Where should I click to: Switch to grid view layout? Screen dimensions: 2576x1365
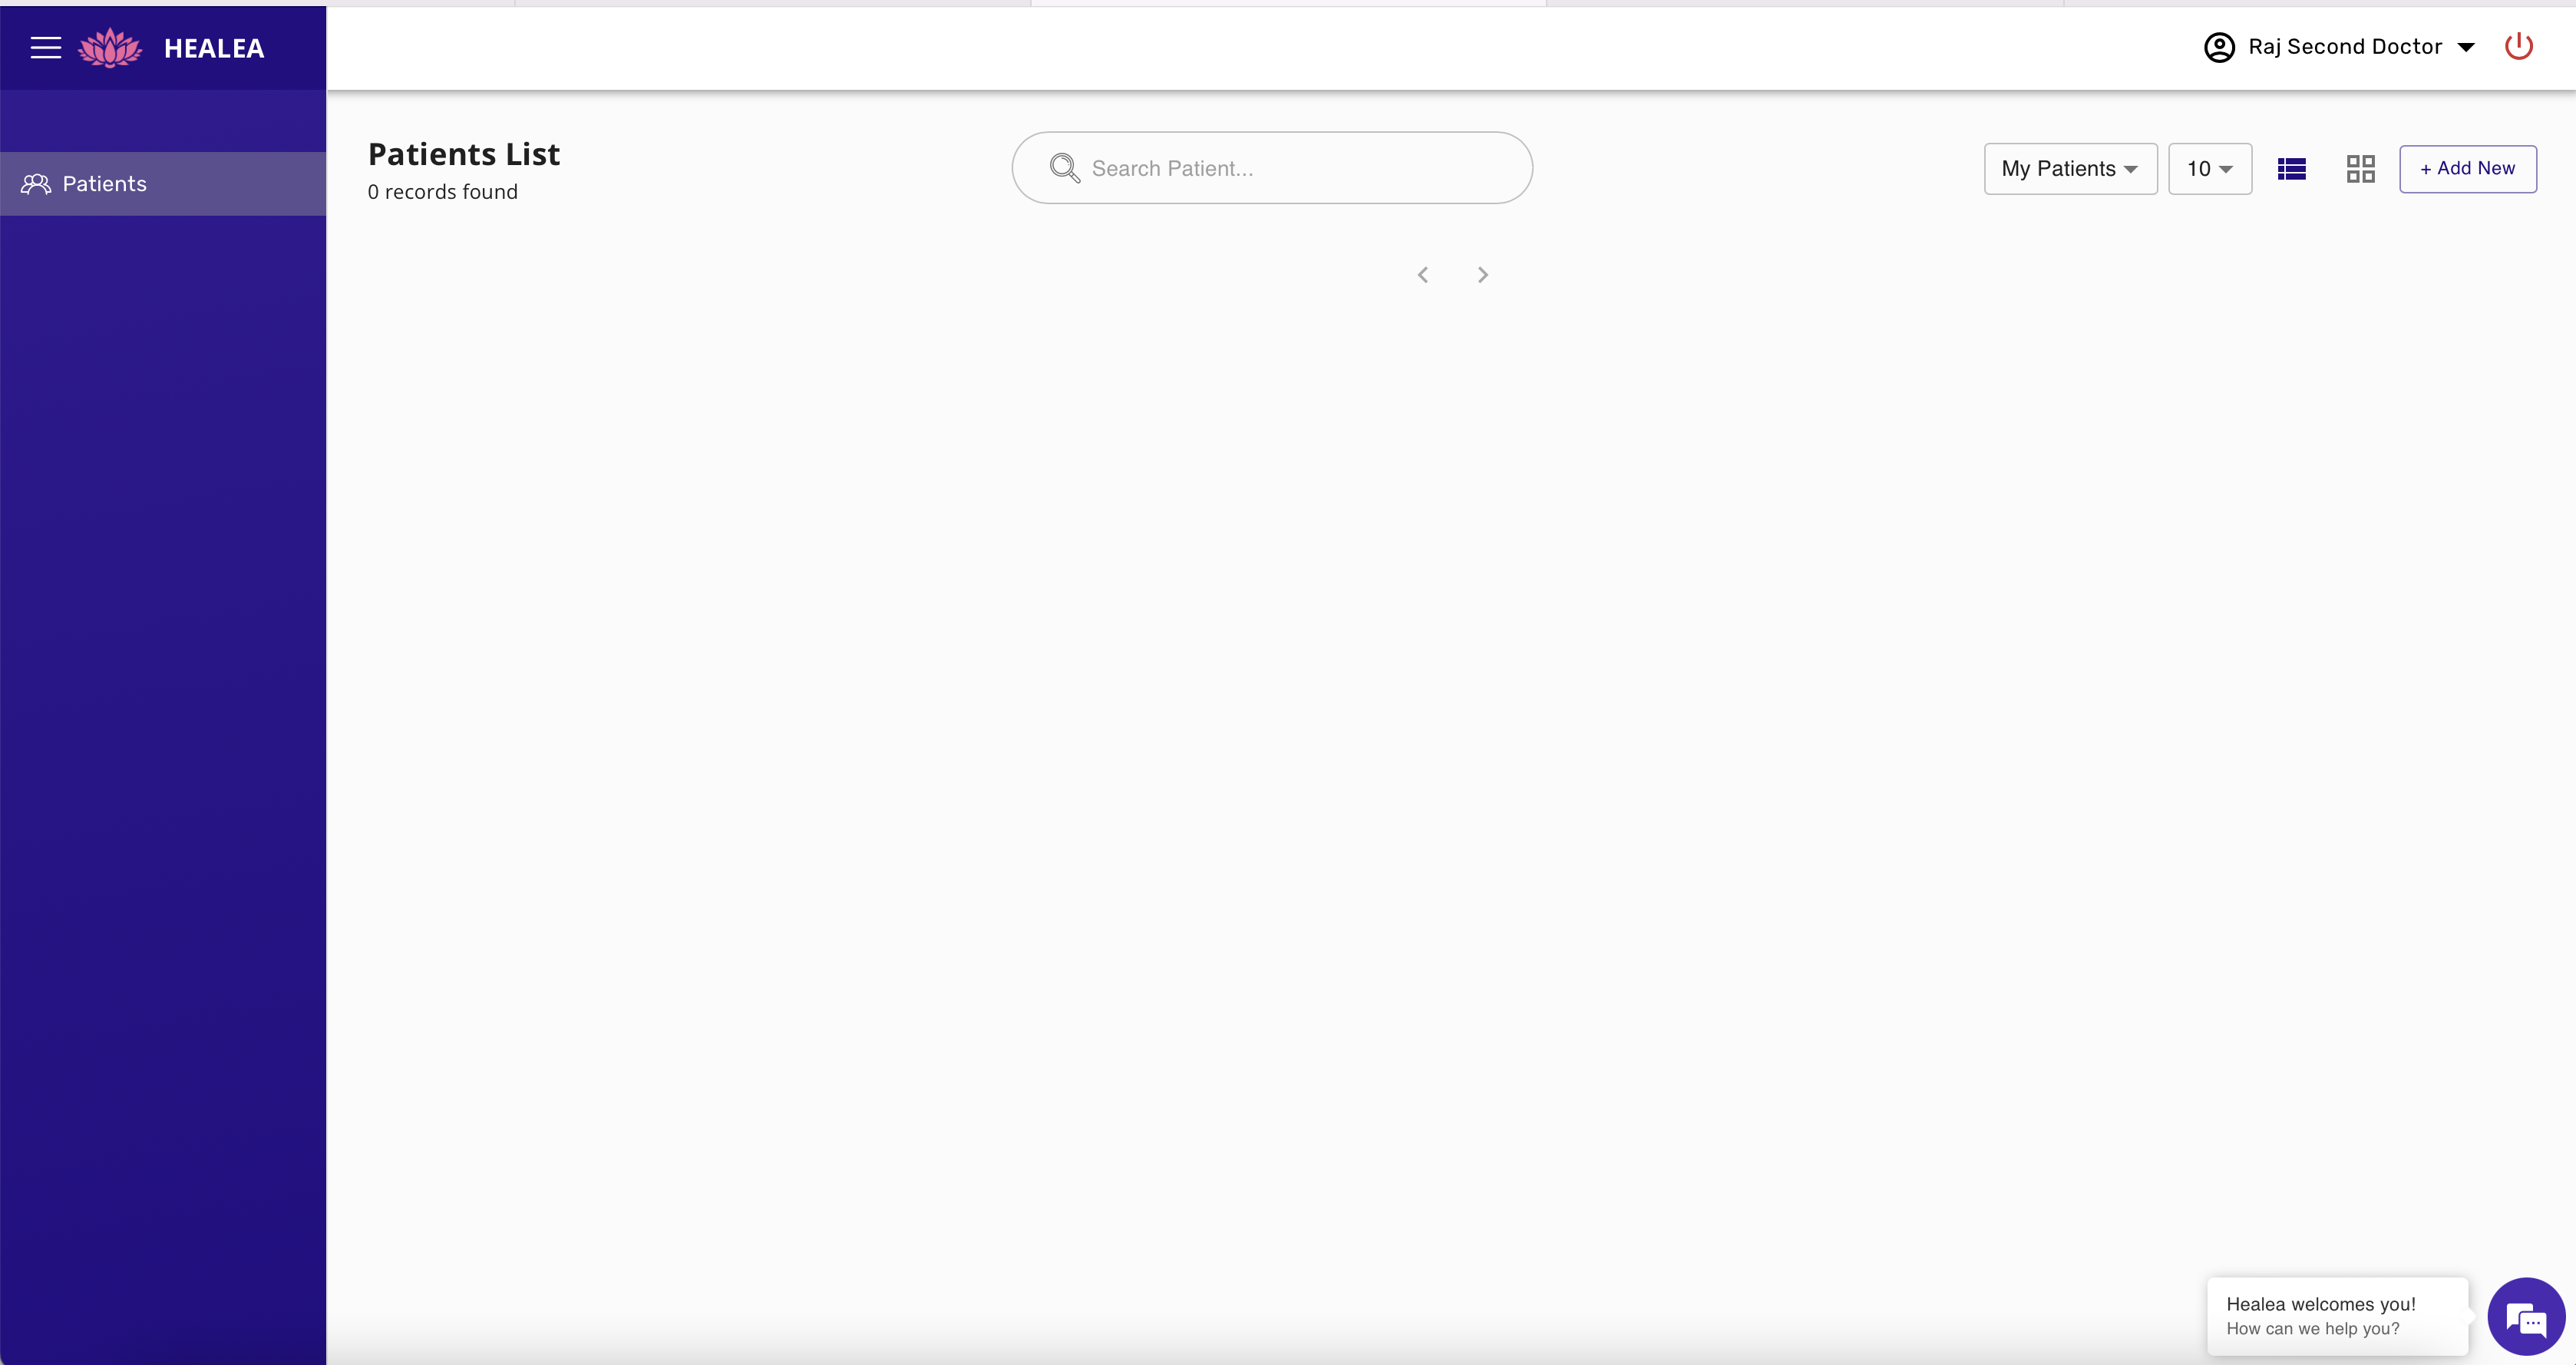click(x=2360, y=169)
